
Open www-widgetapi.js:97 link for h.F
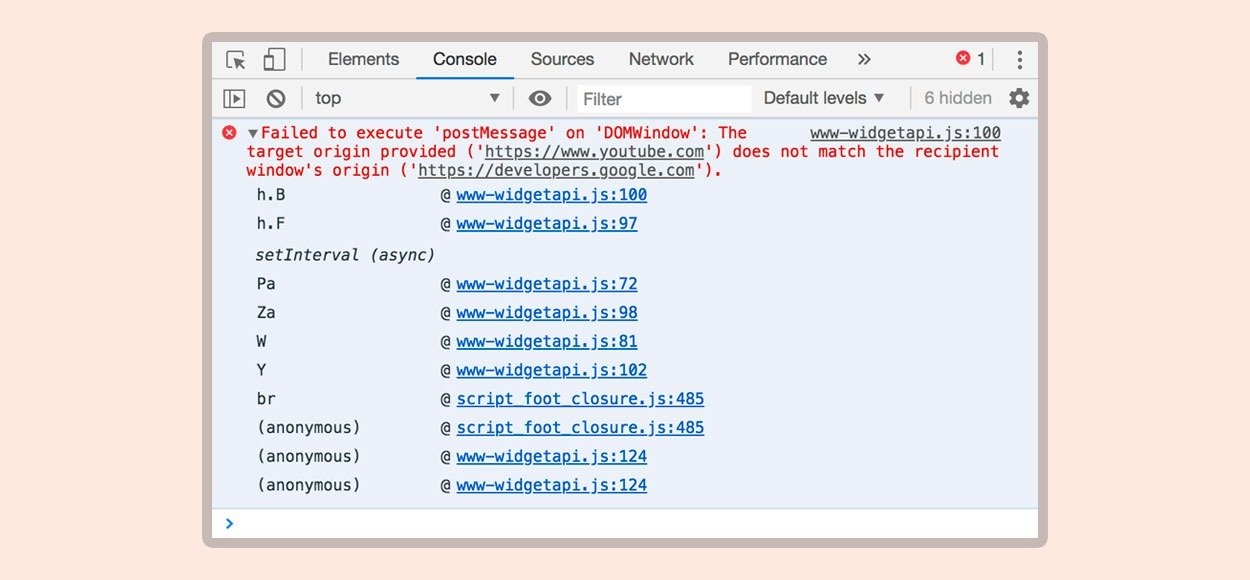pos(546,224)
